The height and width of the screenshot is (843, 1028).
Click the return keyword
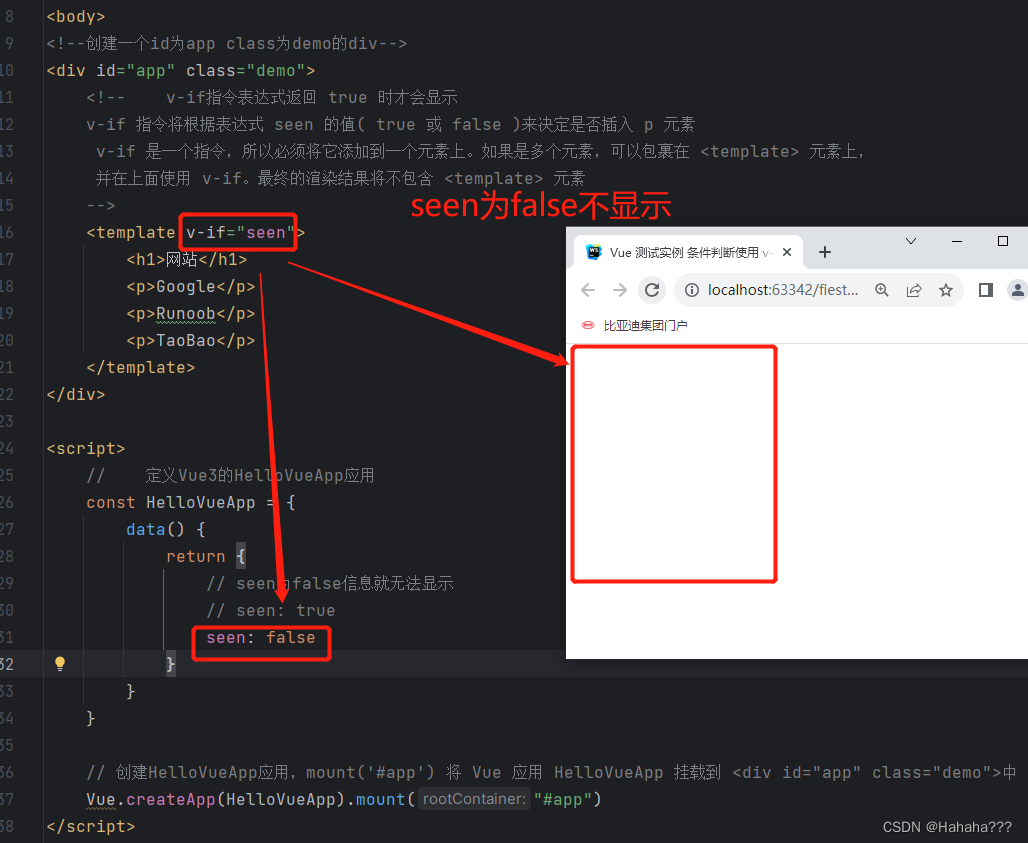[x=195, y=556]
